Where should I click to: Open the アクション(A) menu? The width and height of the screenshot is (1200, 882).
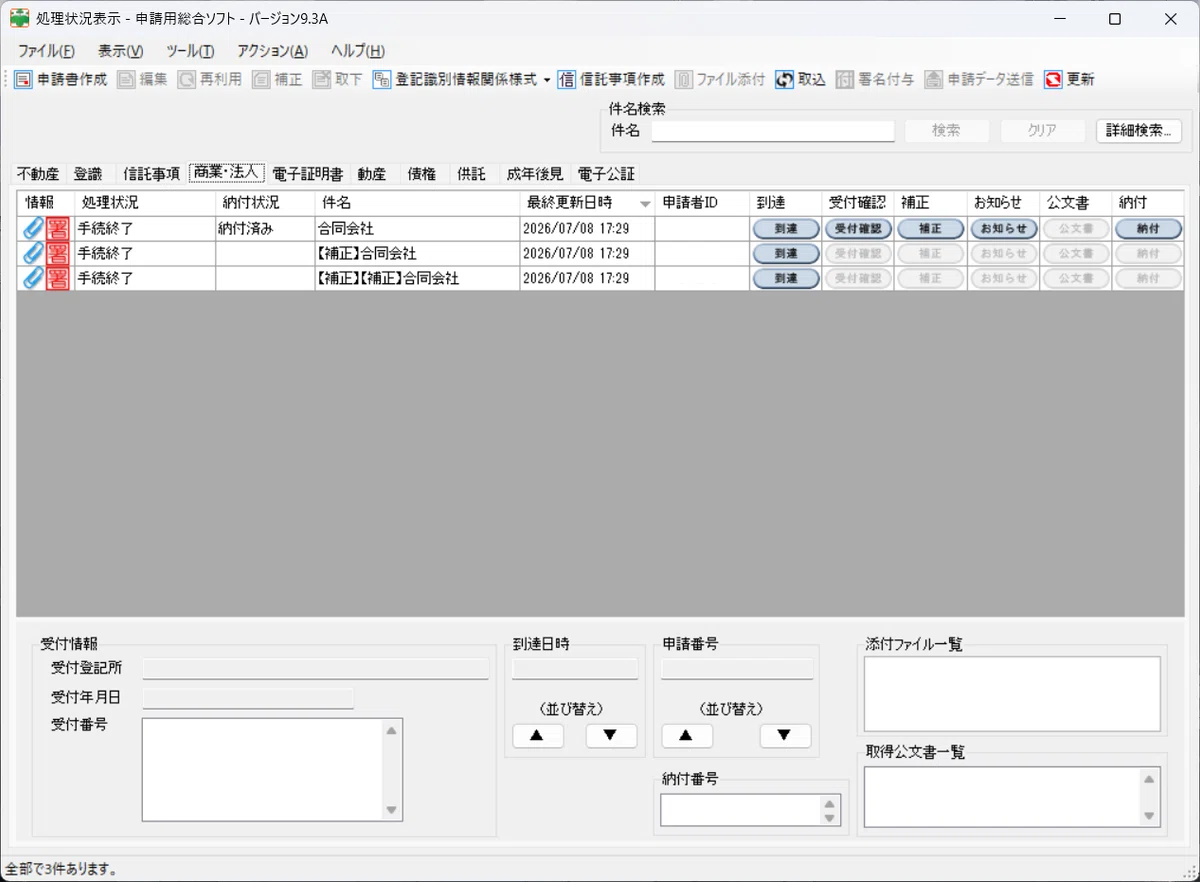pyautogui.click(x=273, y=51)
